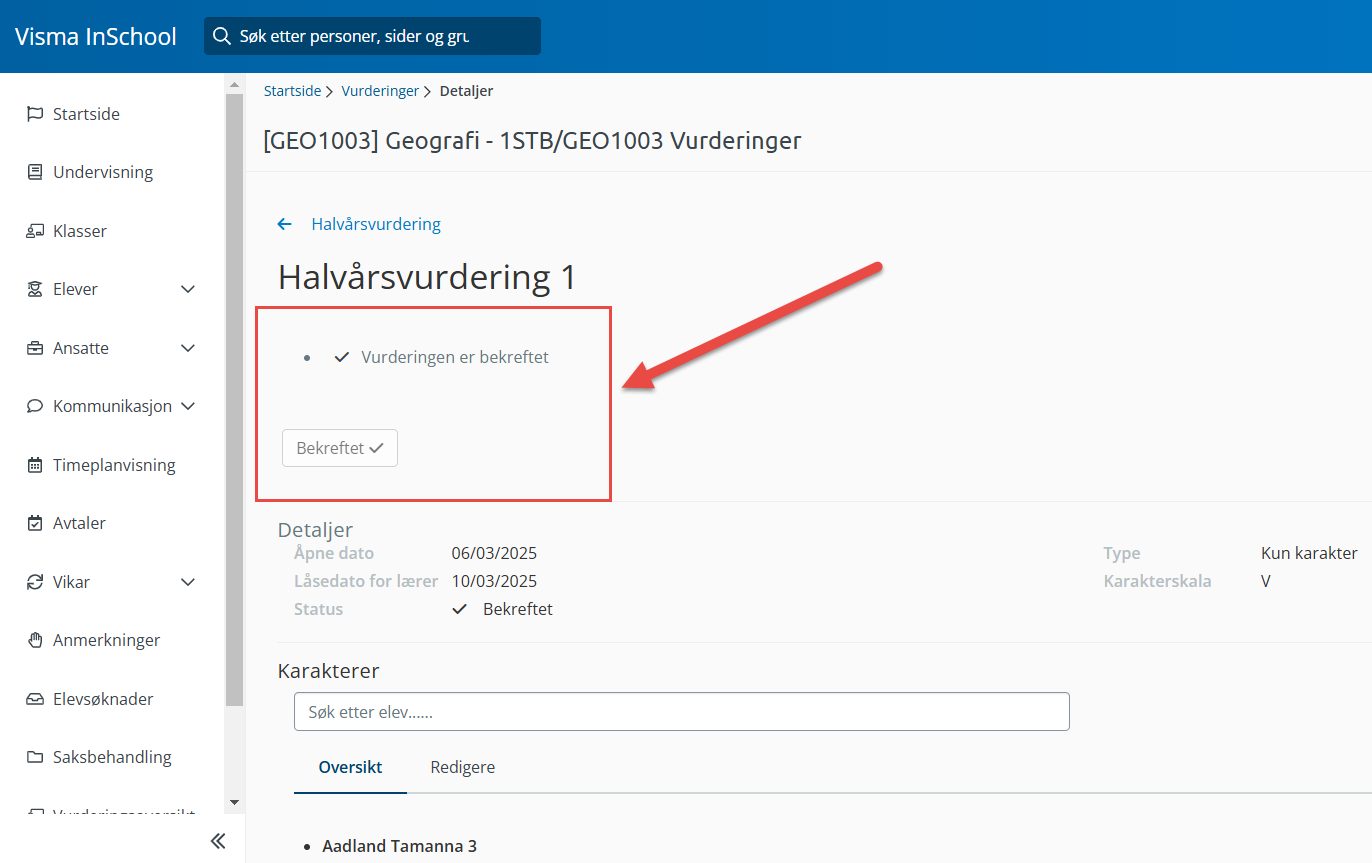Open Startside in the sidebar menu
Screen dimensions: 1372x863
click(86, 114)
